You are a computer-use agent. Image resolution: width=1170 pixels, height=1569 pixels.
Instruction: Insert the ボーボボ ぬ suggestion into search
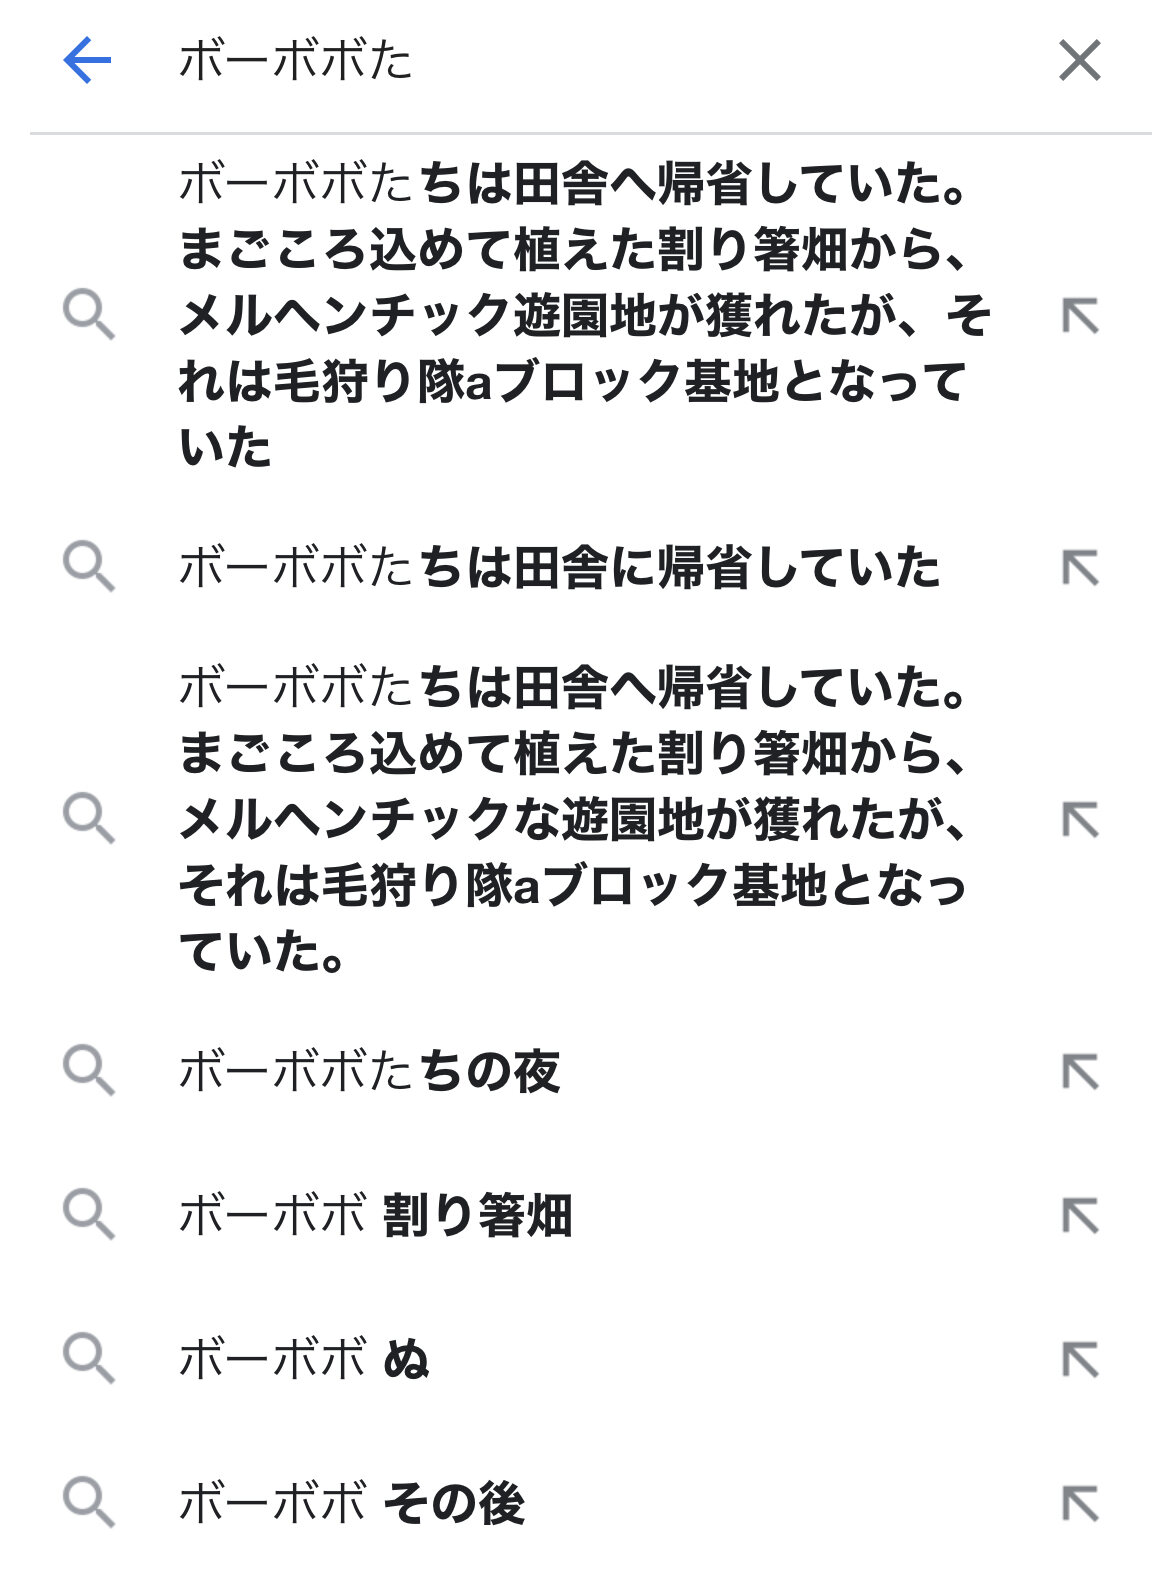pyautogui.click(x=1079, y=1360)
